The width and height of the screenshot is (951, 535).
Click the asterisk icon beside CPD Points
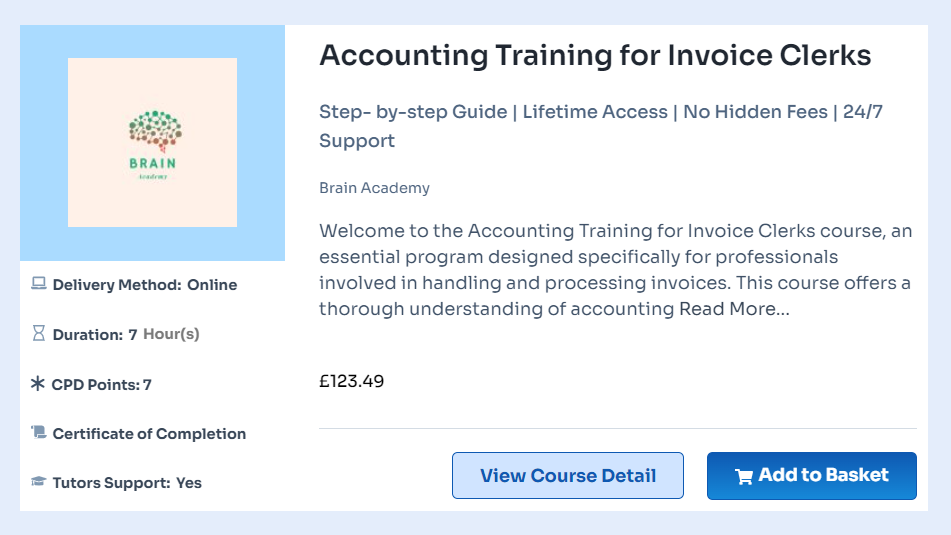point(38,384)
